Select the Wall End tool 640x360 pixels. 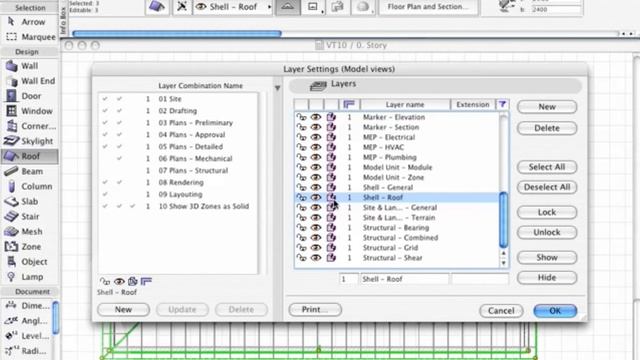pos(30,81)
